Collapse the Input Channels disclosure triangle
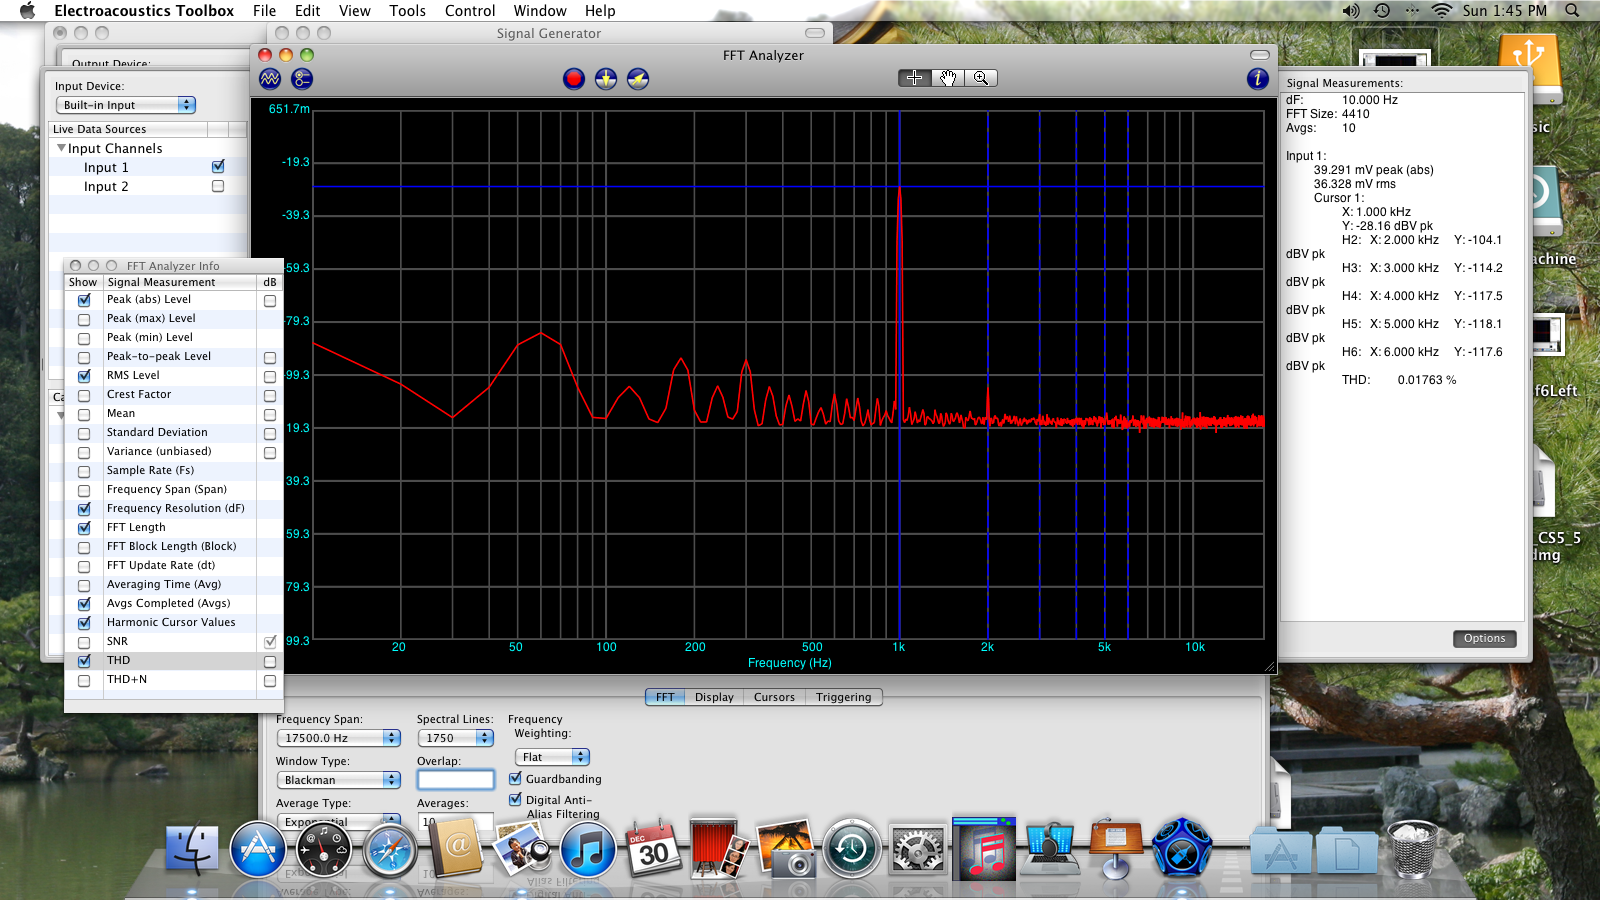Viewport: 1600px width, 900px height. pos(61,148)
